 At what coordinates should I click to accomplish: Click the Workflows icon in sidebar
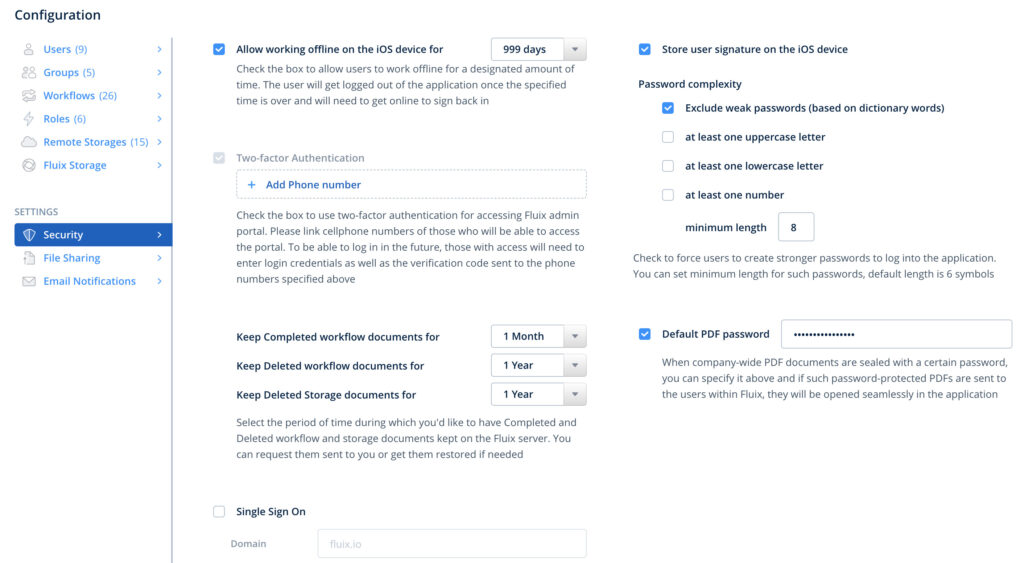28,96
